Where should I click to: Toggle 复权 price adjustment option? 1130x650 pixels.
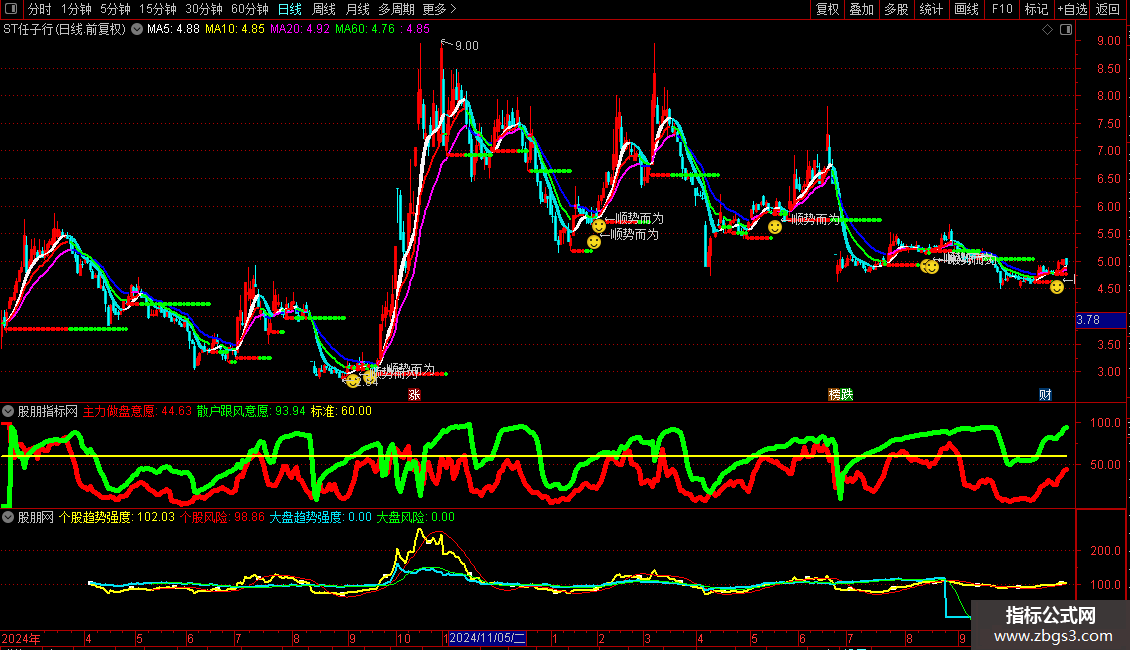click(828, 9)
